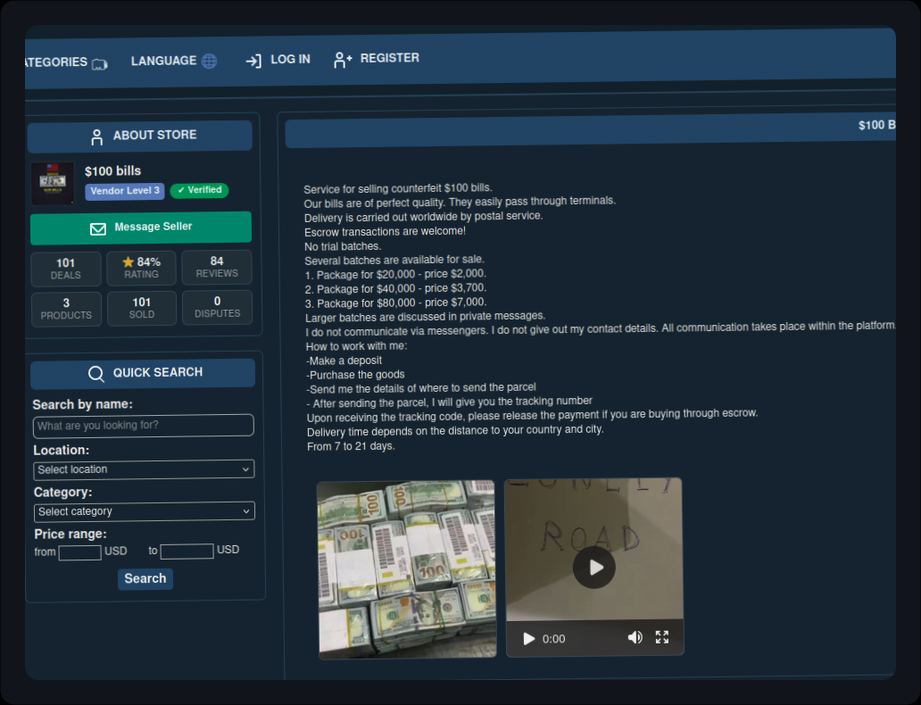Start the video from the control bar play button
921x705 pixels.
[x=529, y=639]
